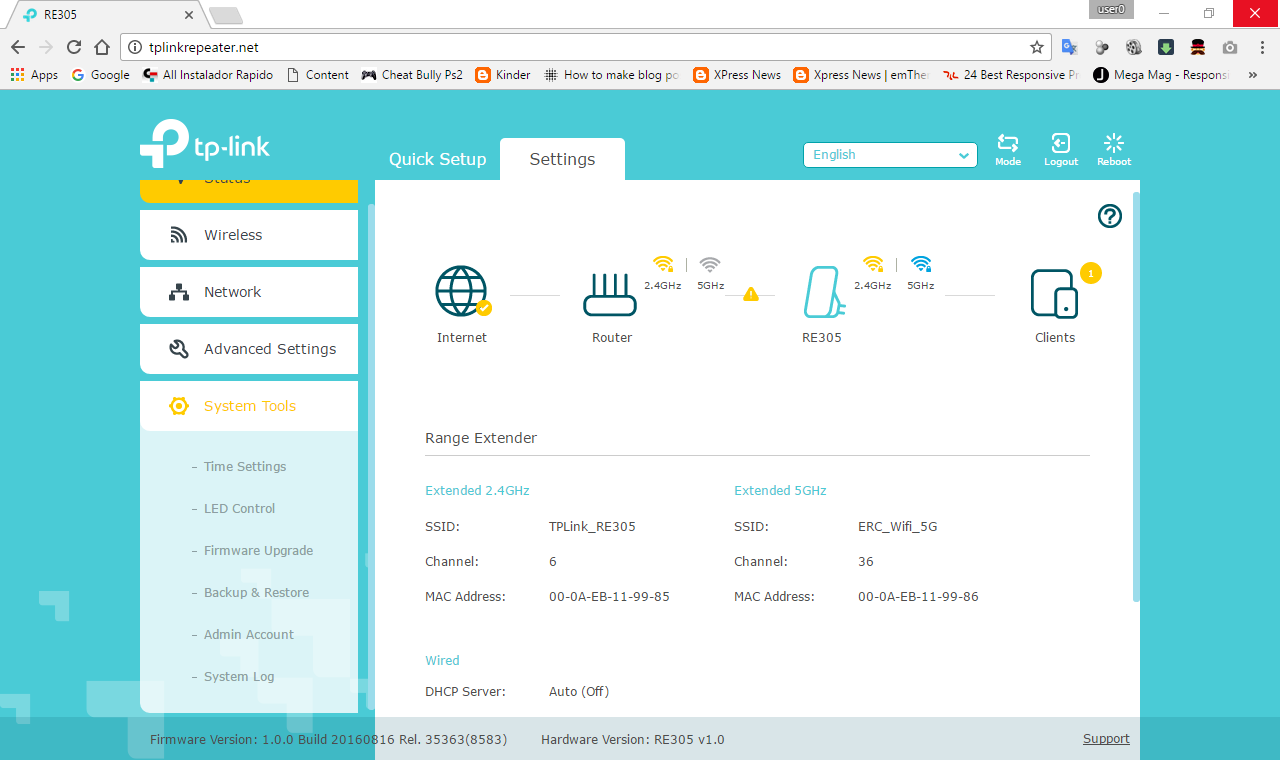Image resolution: width=1280 pixels, height=760 pixels.
Task: Click the RE305 5GHz locked Wi-Fi icon
Action: point(921,264)
